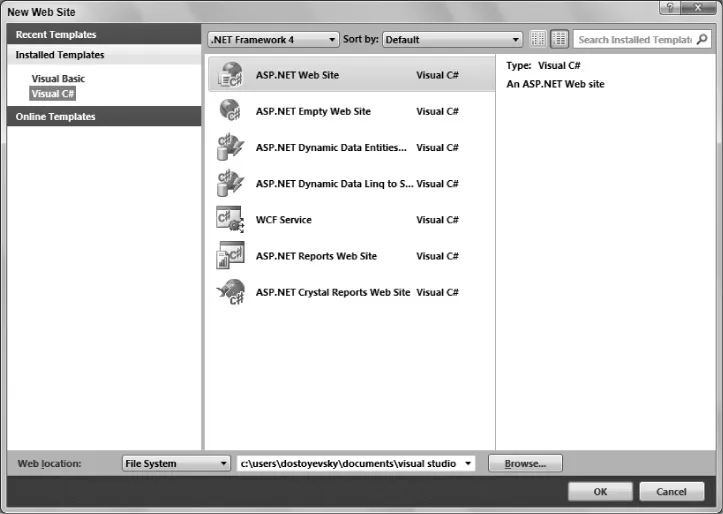
Task: Select the ASP.NET Empty Web Site icon
Action: pos(231,111)
